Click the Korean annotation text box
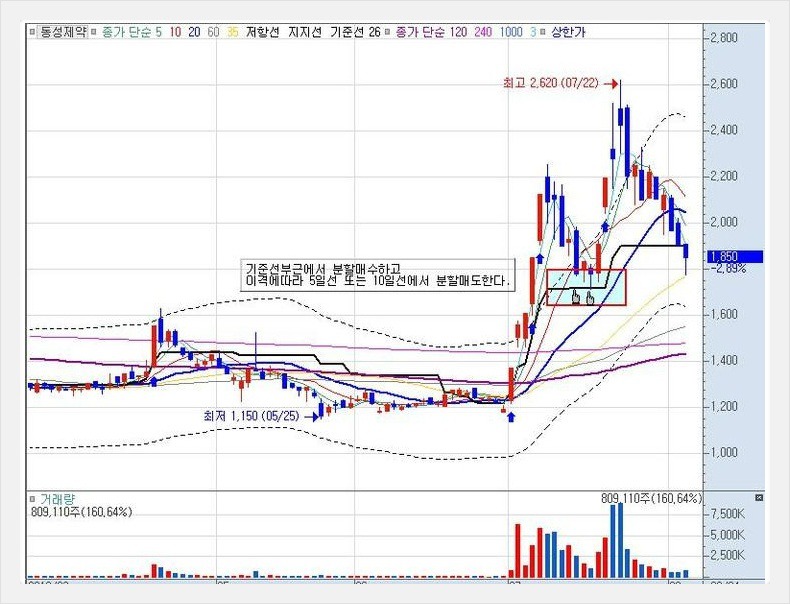The height and width of the screenshot is (604, 790). pos(378,275)
